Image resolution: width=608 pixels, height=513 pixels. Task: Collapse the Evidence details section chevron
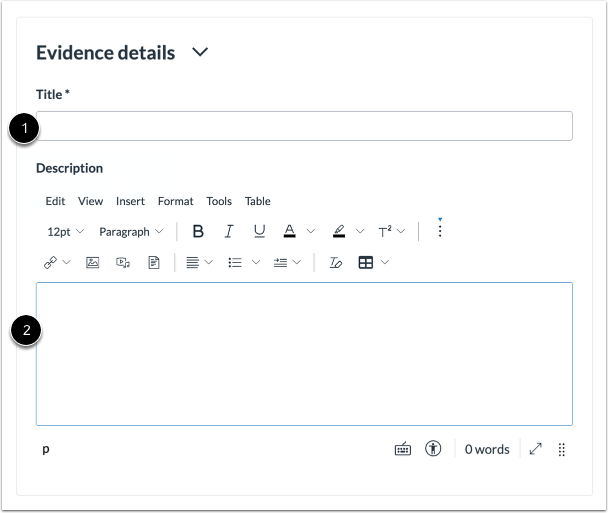coord(200,52)
